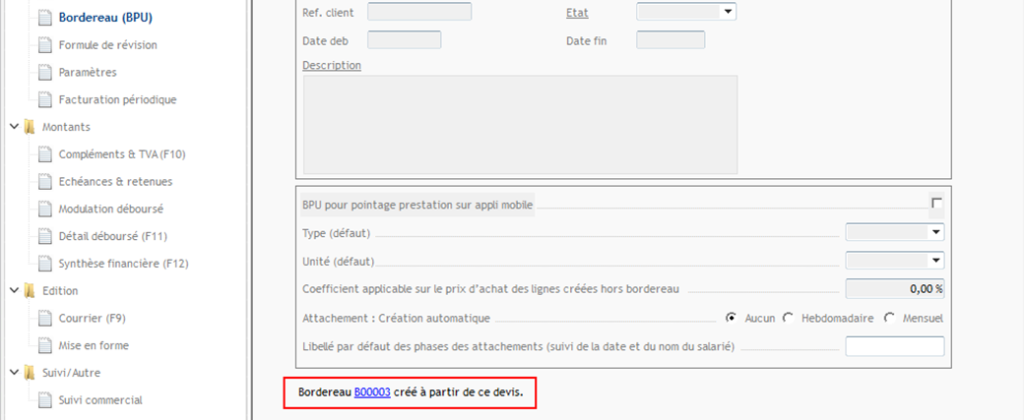Open Synthèse financière (F12)
The width and height of the screenshot is (1024, 420).
123,264
